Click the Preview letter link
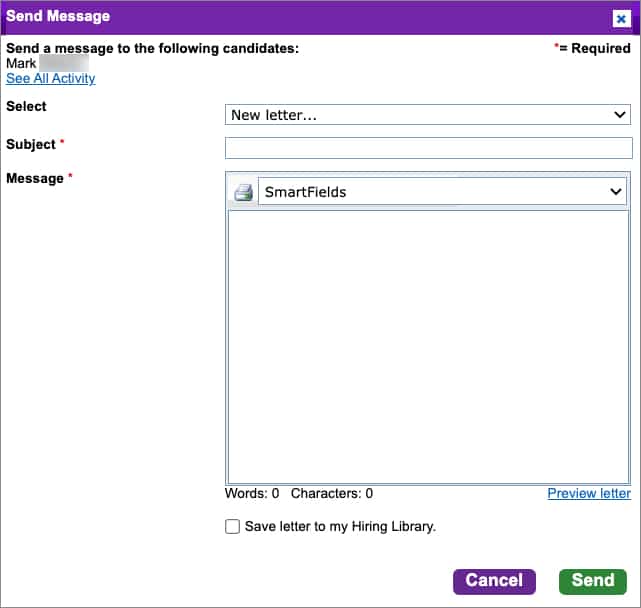The width and height of the screenshot is (641, 608). 589,493
